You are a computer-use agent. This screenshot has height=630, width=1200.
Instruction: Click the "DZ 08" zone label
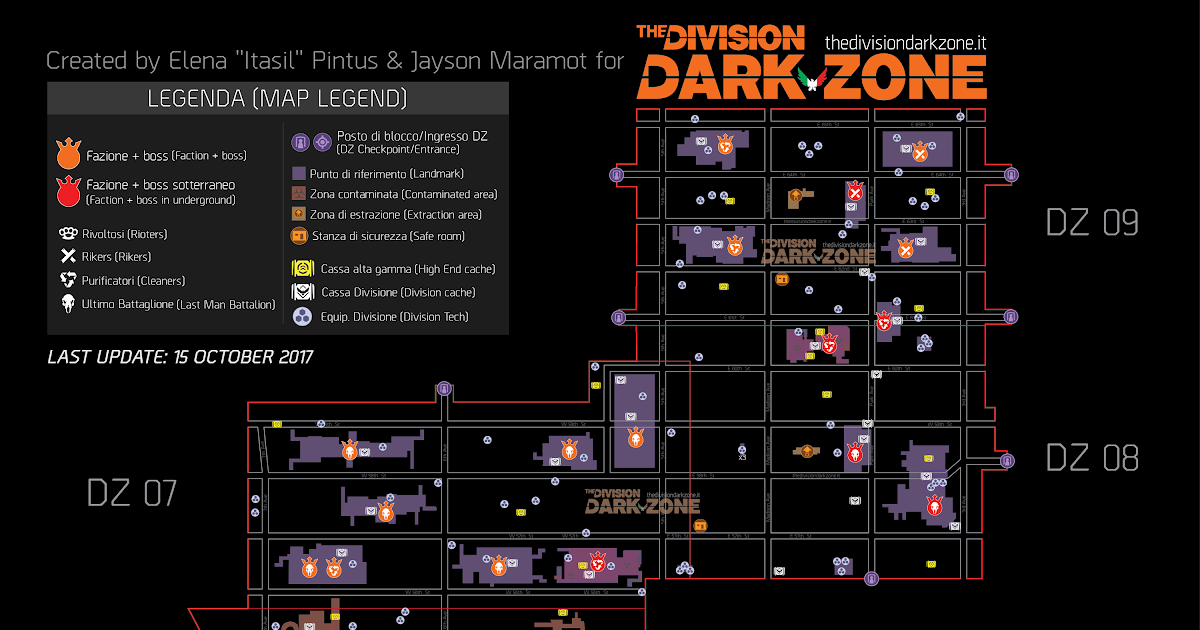pos(1092,458)
